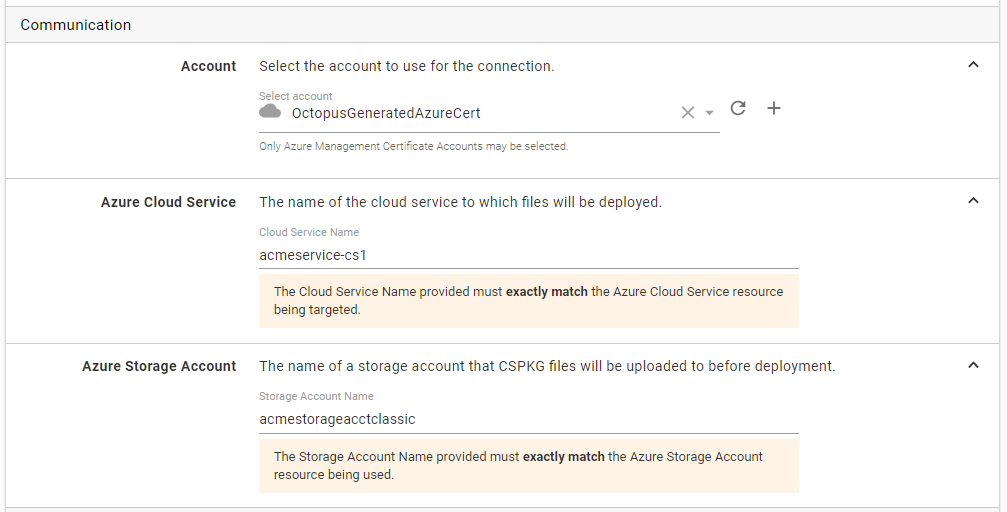This screenshot has height=512, width=1007.
Task: Click the Azure Cloud Service label
Action: pos(168,202)
